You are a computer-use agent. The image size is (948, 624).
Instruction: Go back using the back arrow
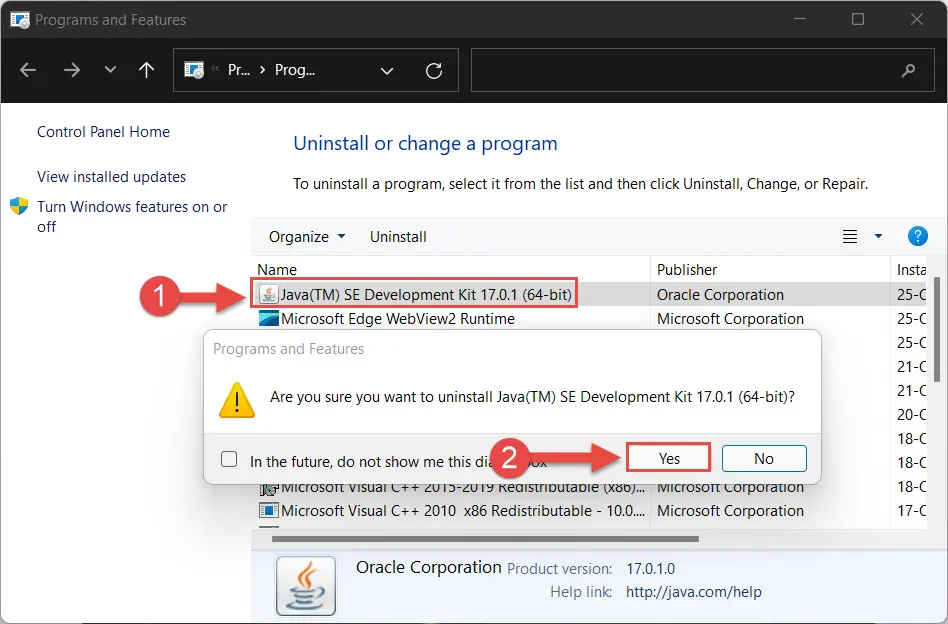click(28, 70)
